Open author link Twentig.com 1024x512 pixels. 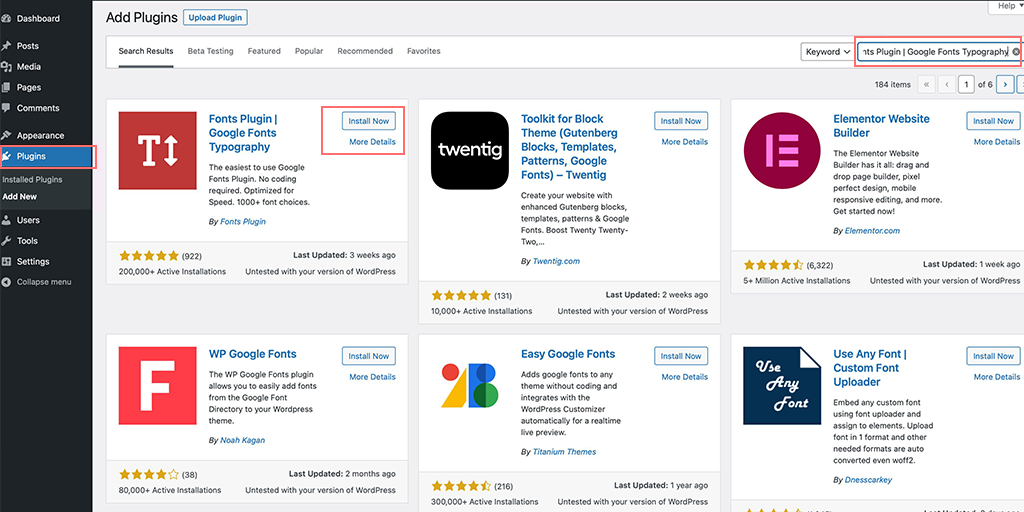pyautogui.click(x=556, y=261)
